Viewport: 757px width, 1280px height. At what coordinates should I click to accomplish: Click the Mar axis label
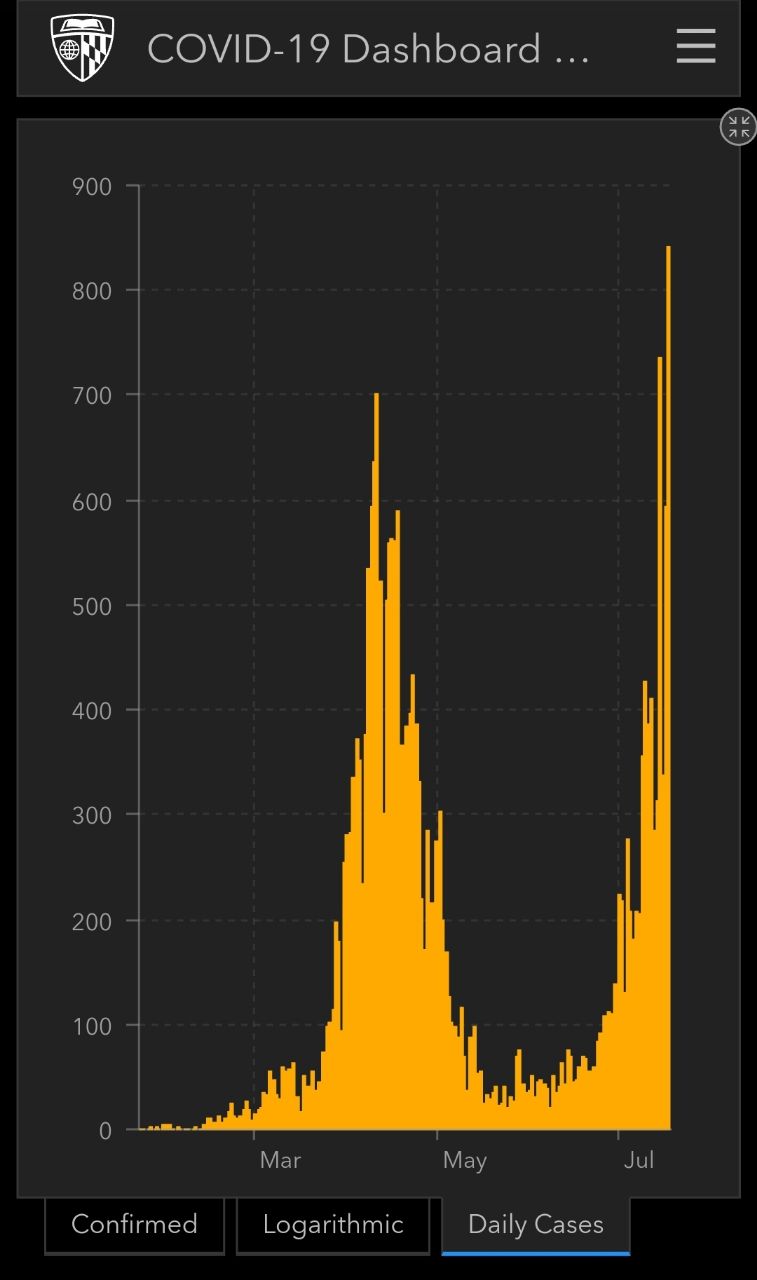click(280, 1160)
